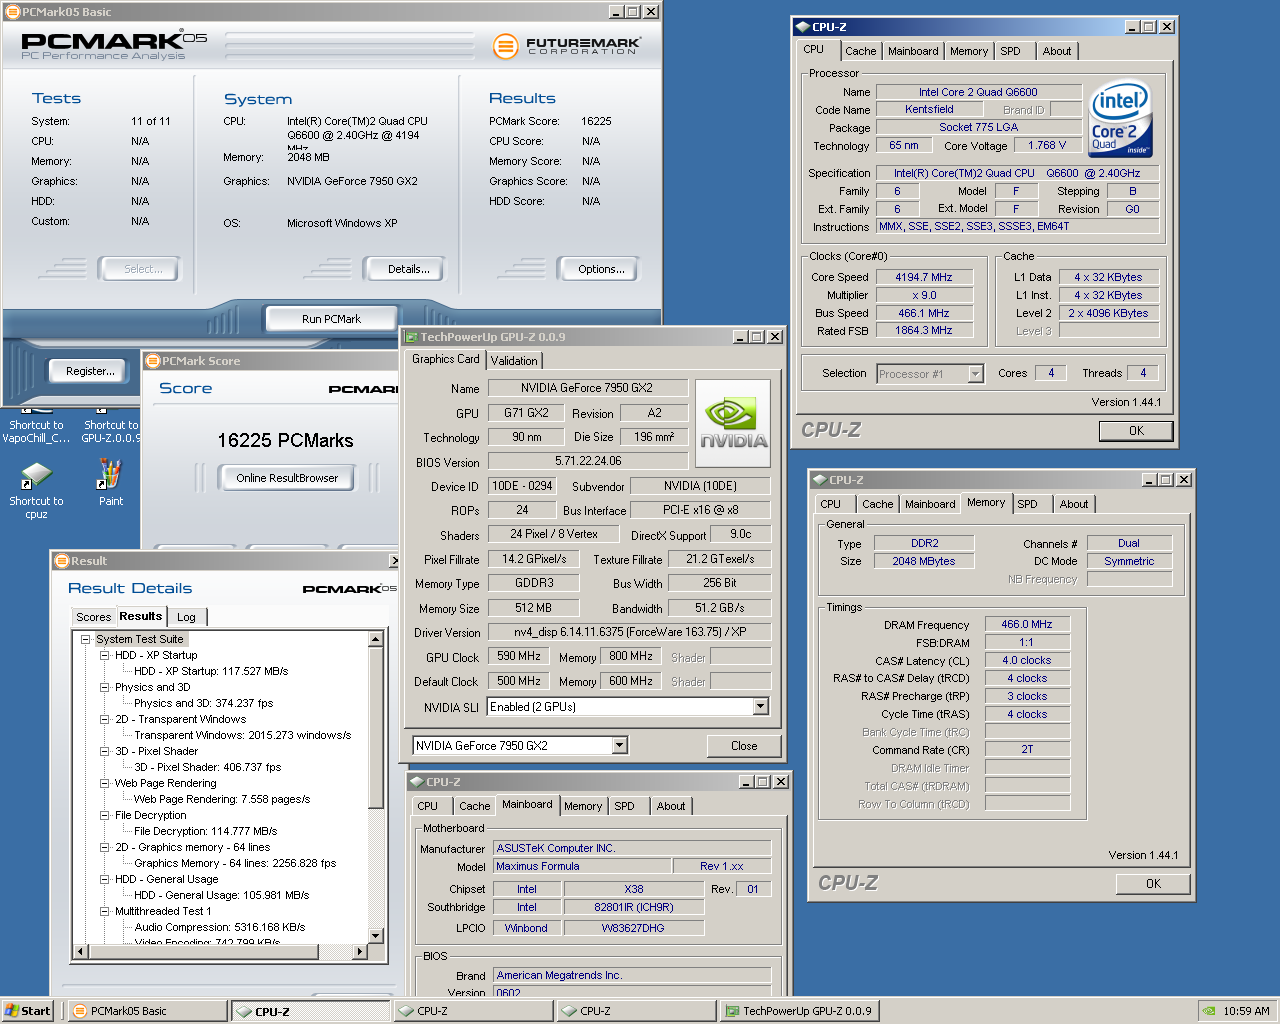Screen dimensions: 1280x1024
Task: Open the NVIDIA SLI dropdown in GPU-Z
Action: (760, 706)
